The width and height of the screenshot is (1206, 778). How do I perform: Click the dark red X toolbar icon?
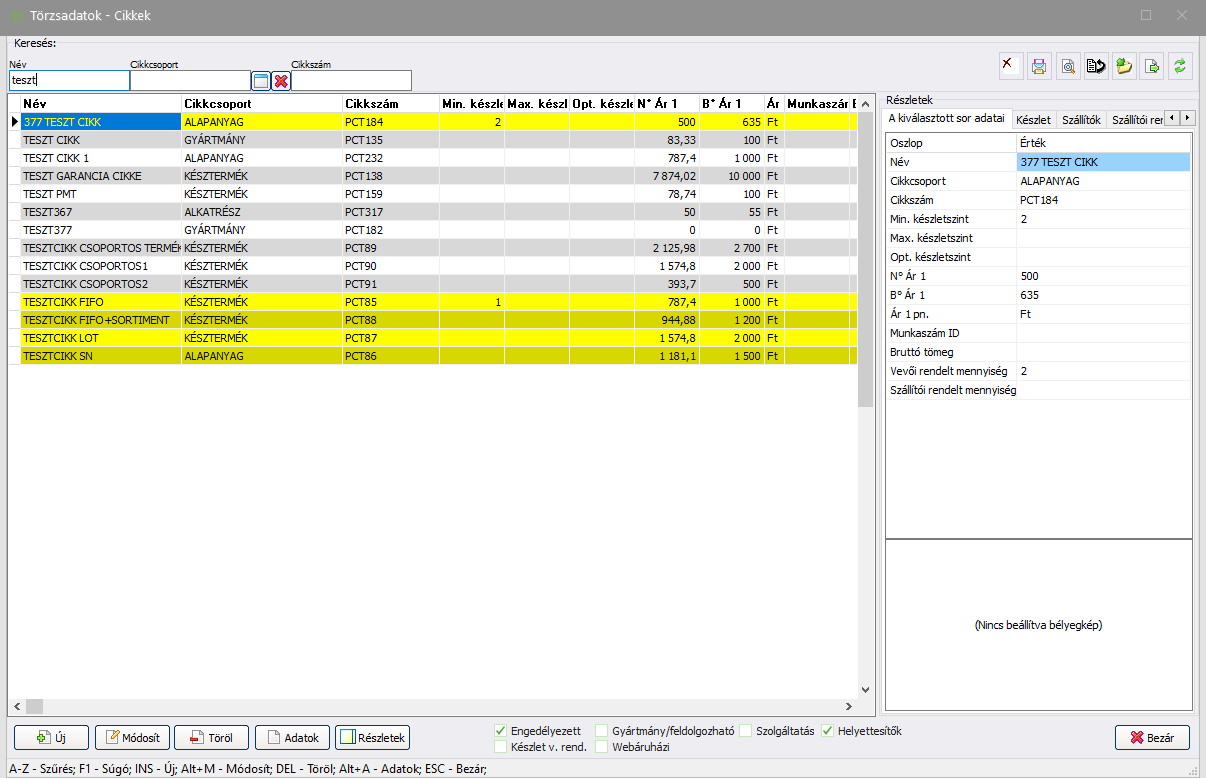(x=1011, y=67)
